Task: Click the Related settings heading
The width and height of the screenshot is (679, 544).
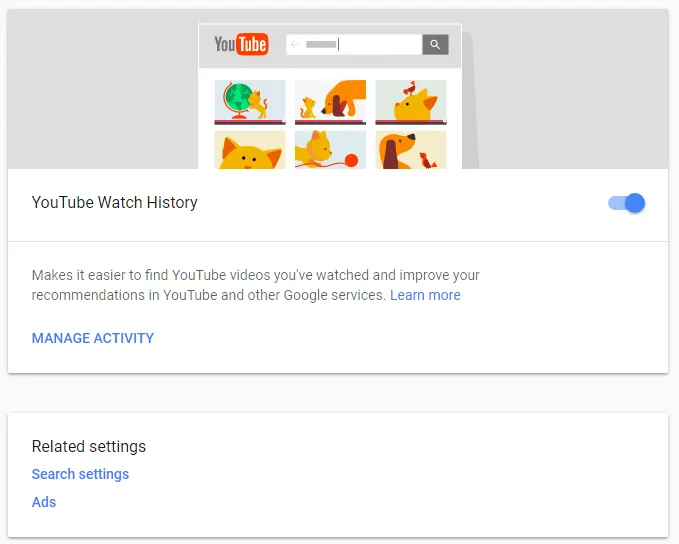Action: [89, 446]
